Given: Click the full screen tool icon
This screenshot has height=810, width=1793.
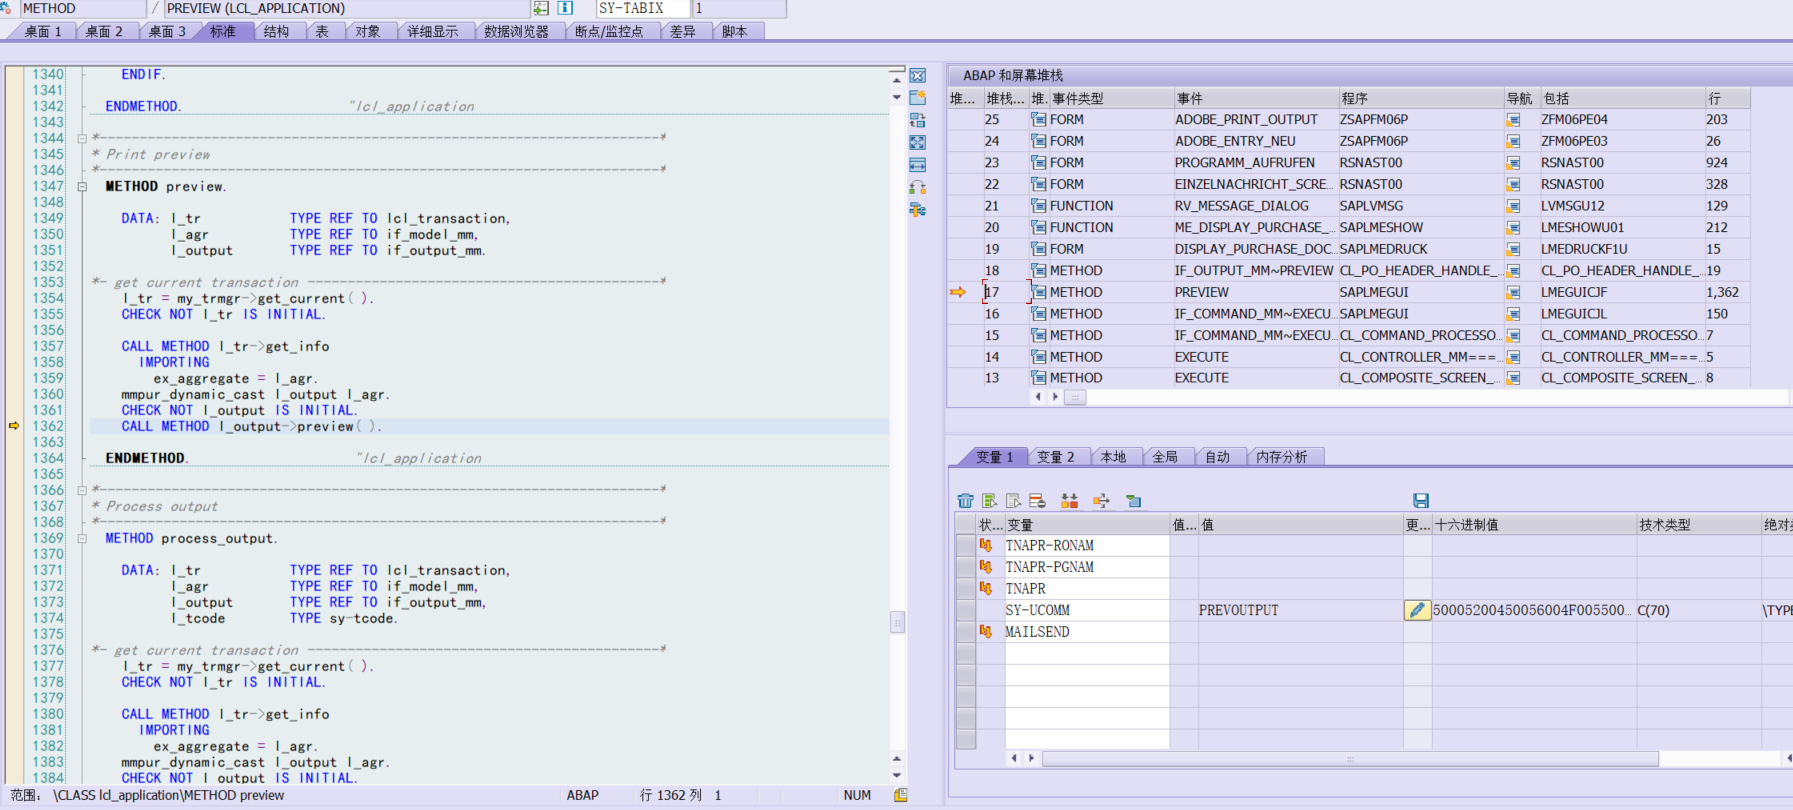Looking at the screenshot, I should tap(917, 142).
